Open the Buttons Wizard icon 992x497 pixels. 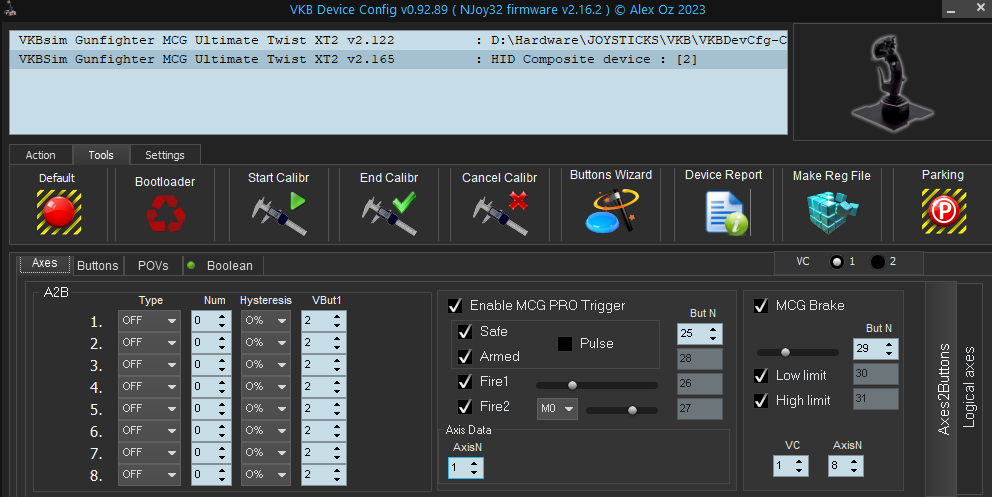tap(611, 211)
